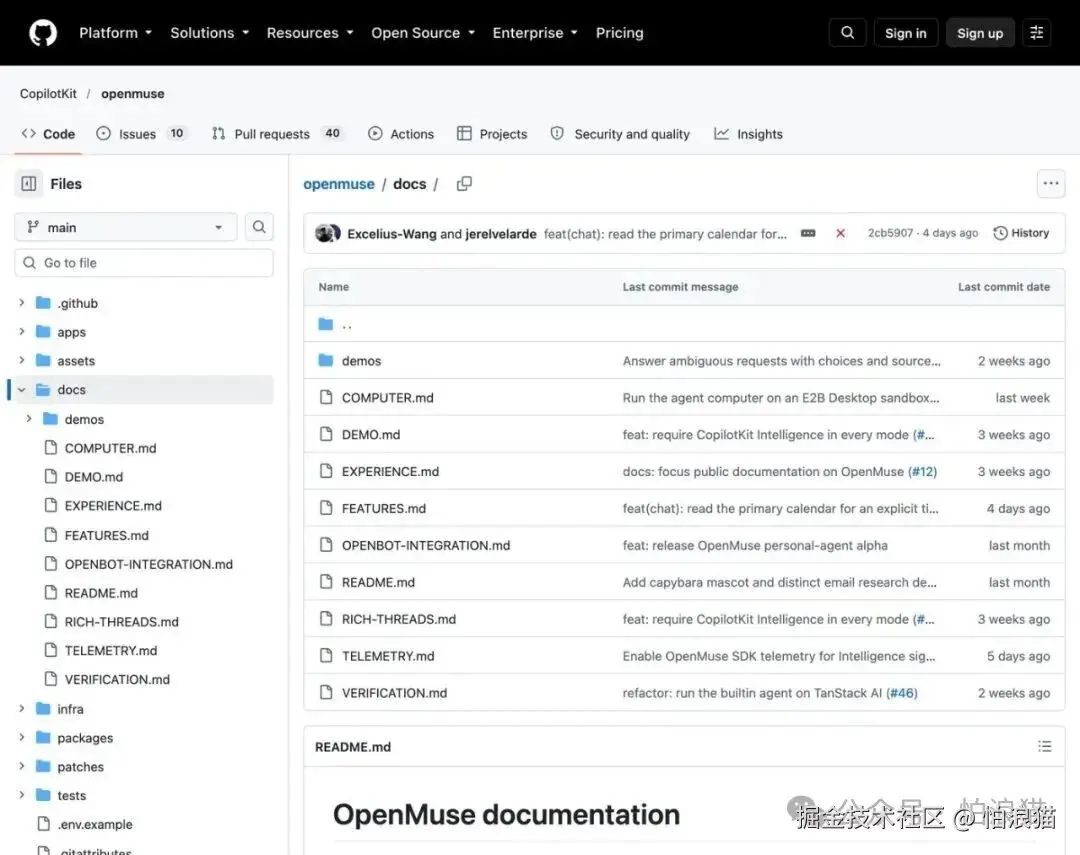1080x855 pixels.
Task: Expand the packages folder chevron
Action: point(21,738)
